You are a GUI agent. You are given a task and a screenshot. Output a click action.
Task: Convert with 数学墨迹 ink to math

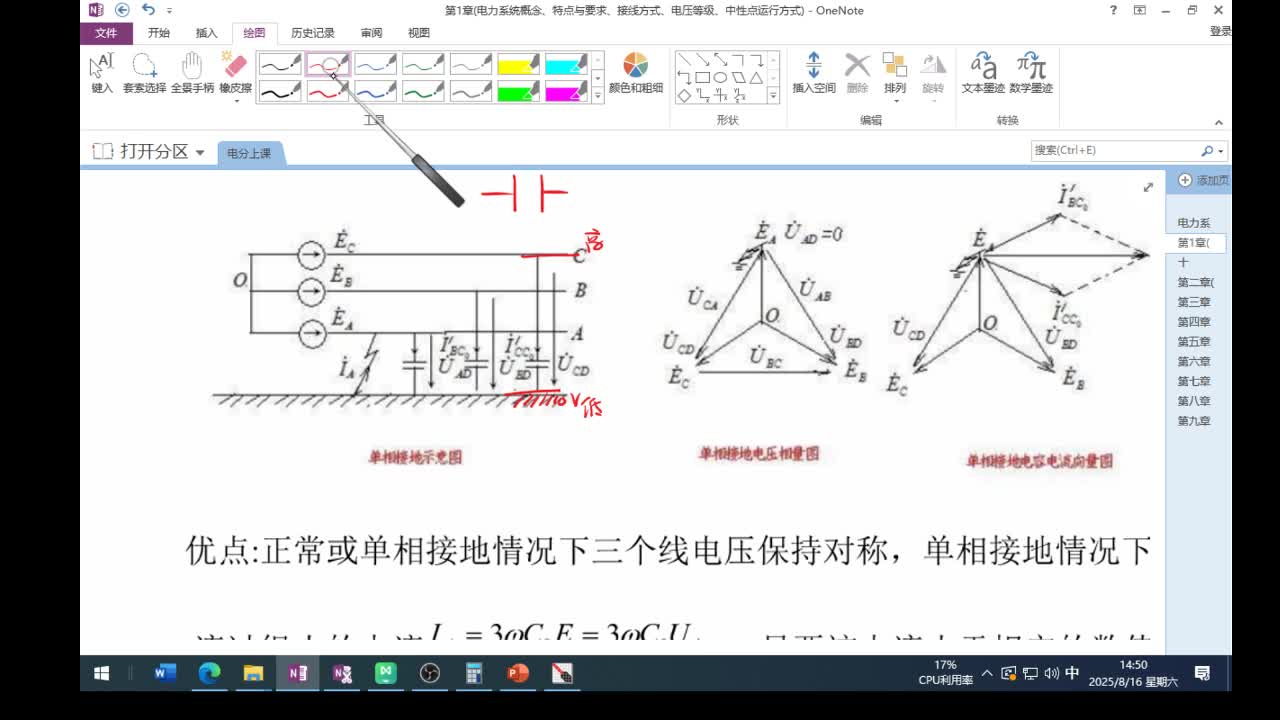tap(1031, 74)
